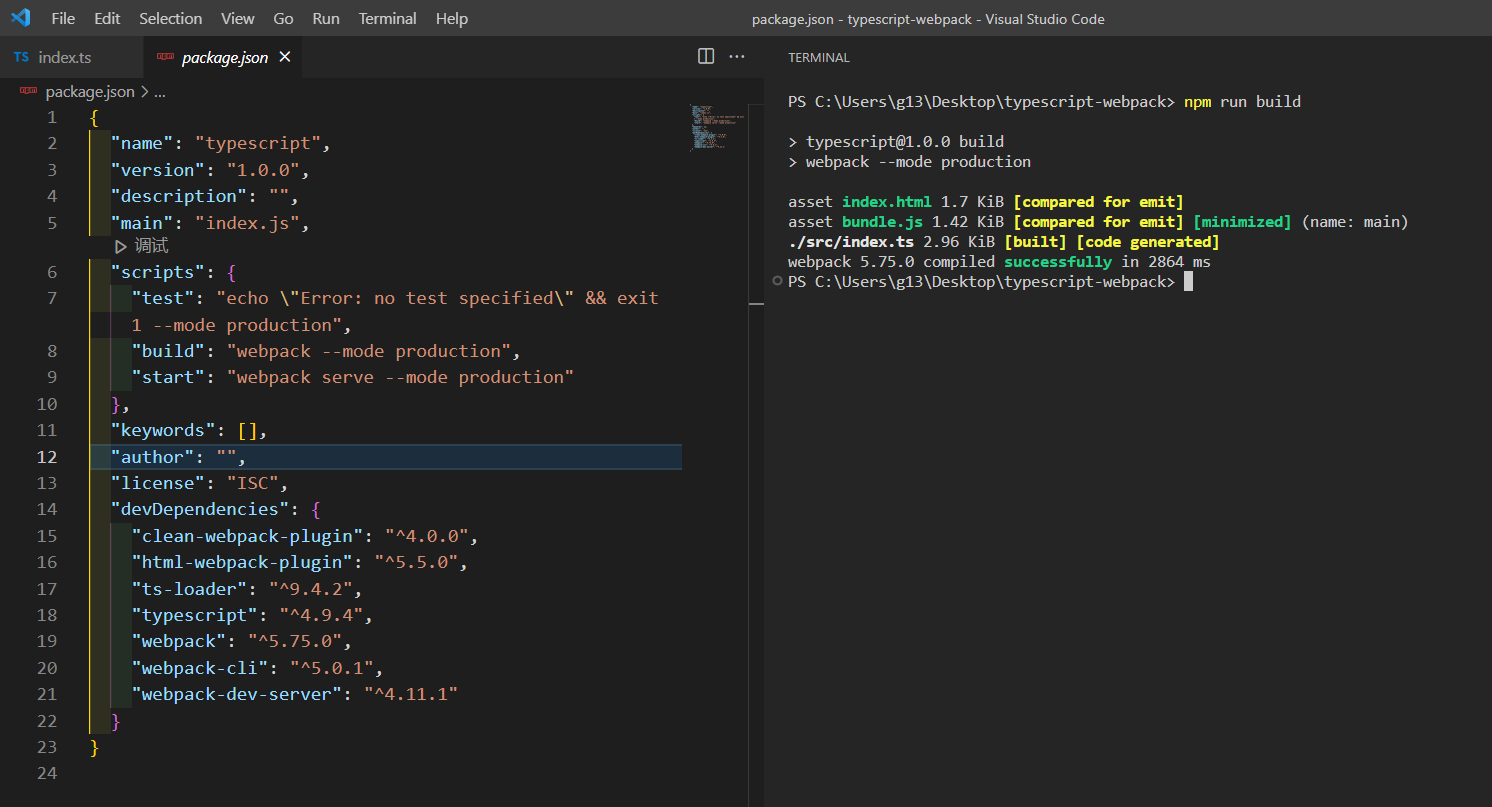Click the [minimized] tag in terminal
The image size is (1492, 807).
[1242, 222]
